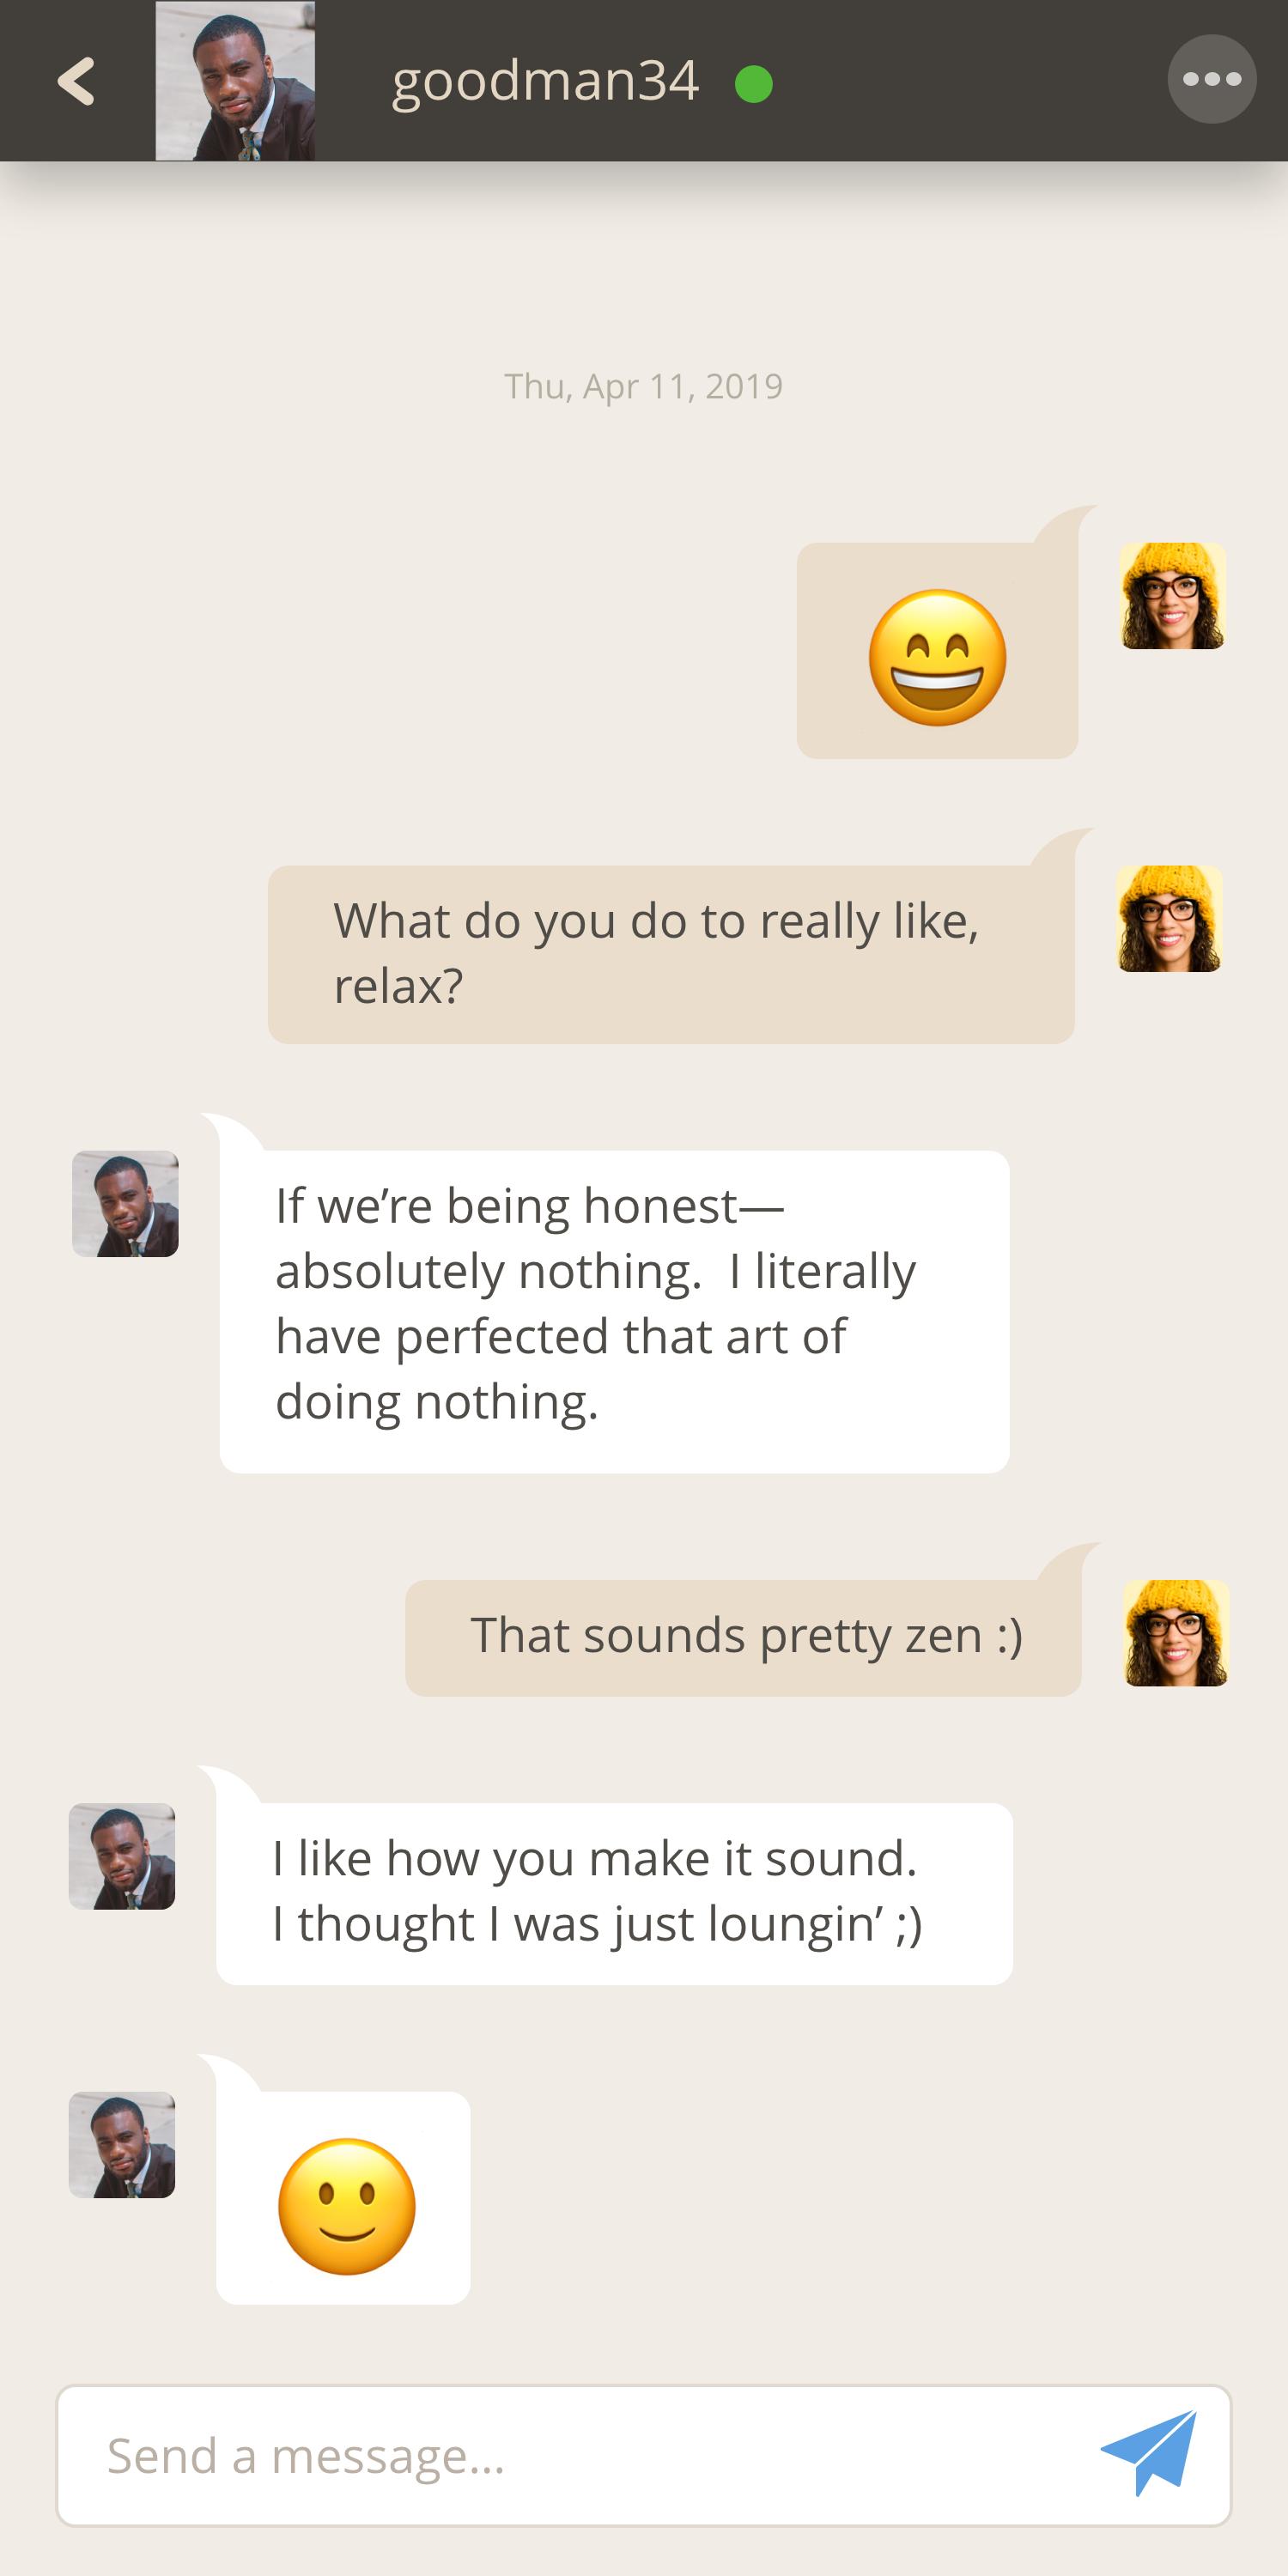This screenshot has width=1288, height=2576.
Task: Click the green online status dot
Action: click(753, 84)
